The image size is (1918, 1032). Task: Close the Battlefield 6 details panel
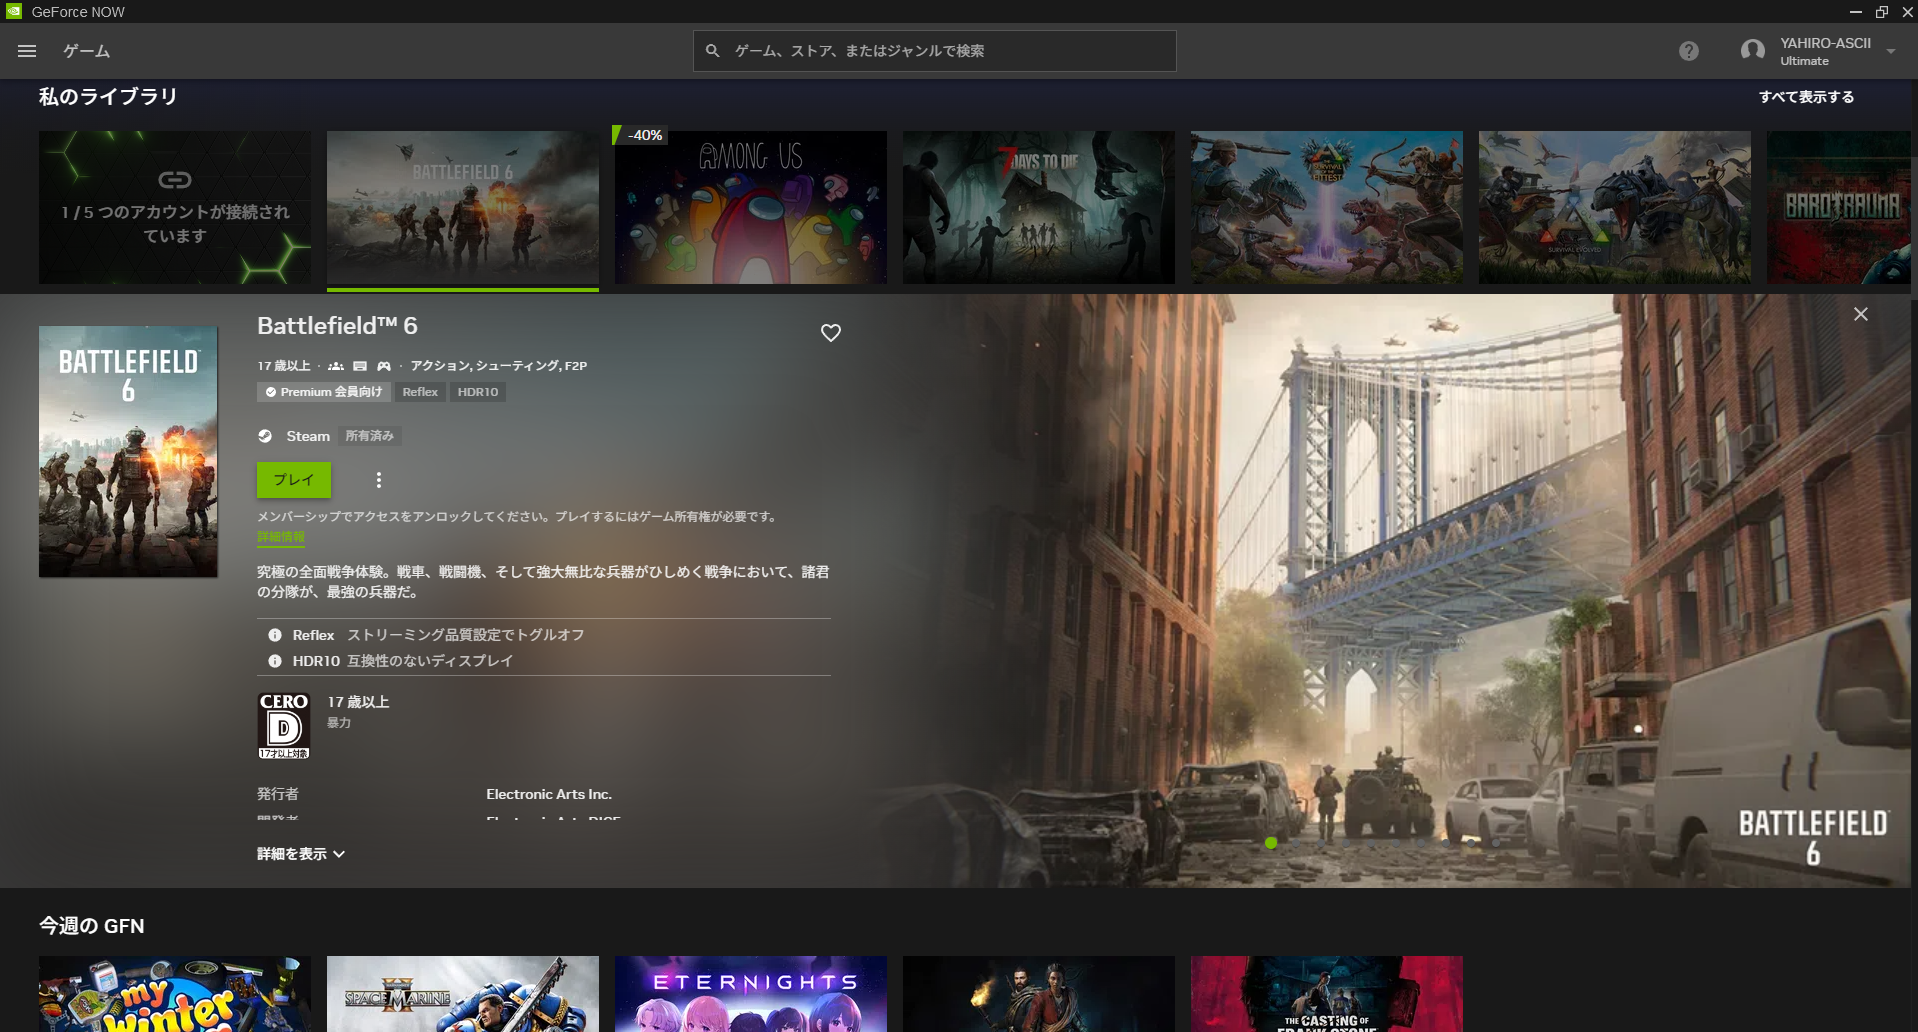1860,314
